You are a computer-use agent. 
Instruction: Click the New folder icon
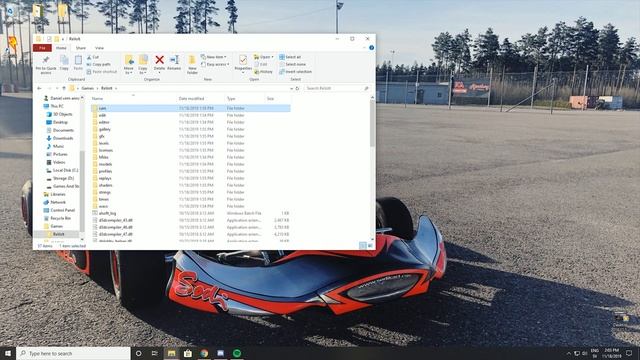coord(192,61)
